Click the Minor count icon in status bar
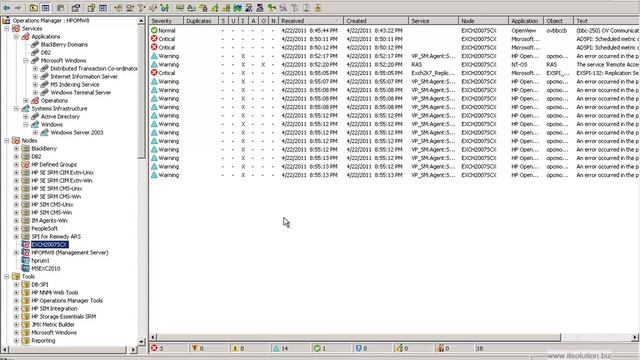The image size is (640, 360). (x=236, y=348)
